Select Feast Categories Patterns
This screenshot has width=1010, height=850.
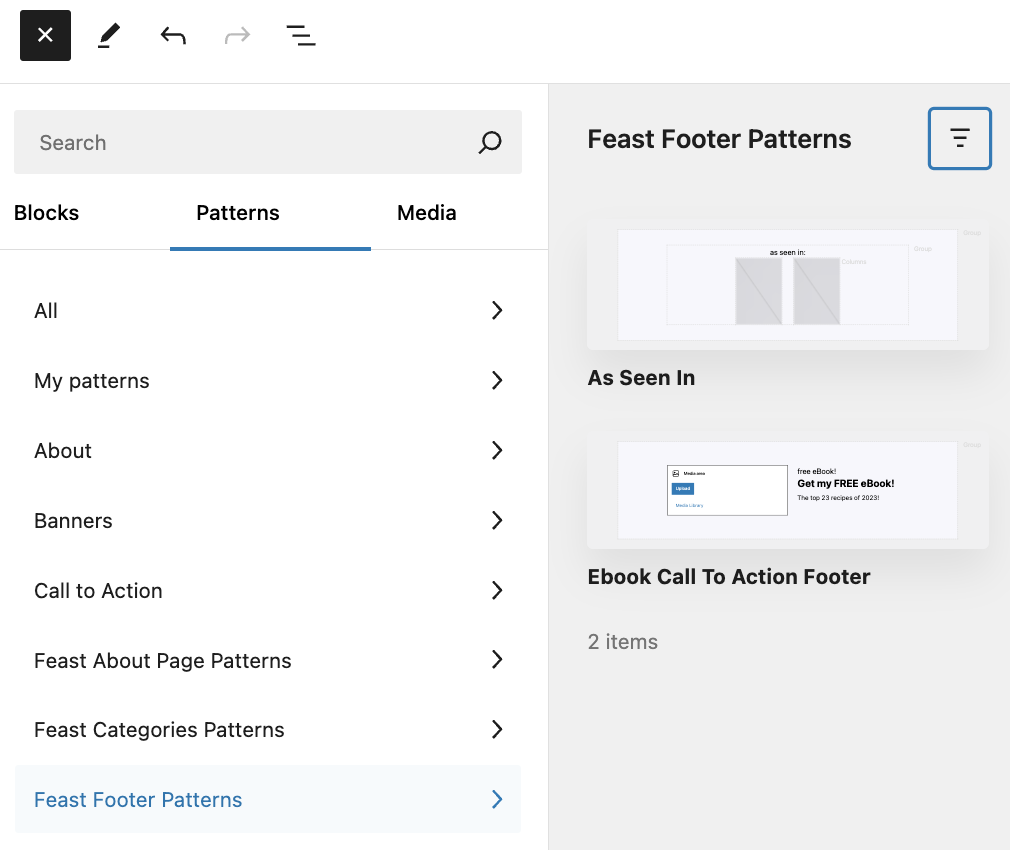coord(268,730)
